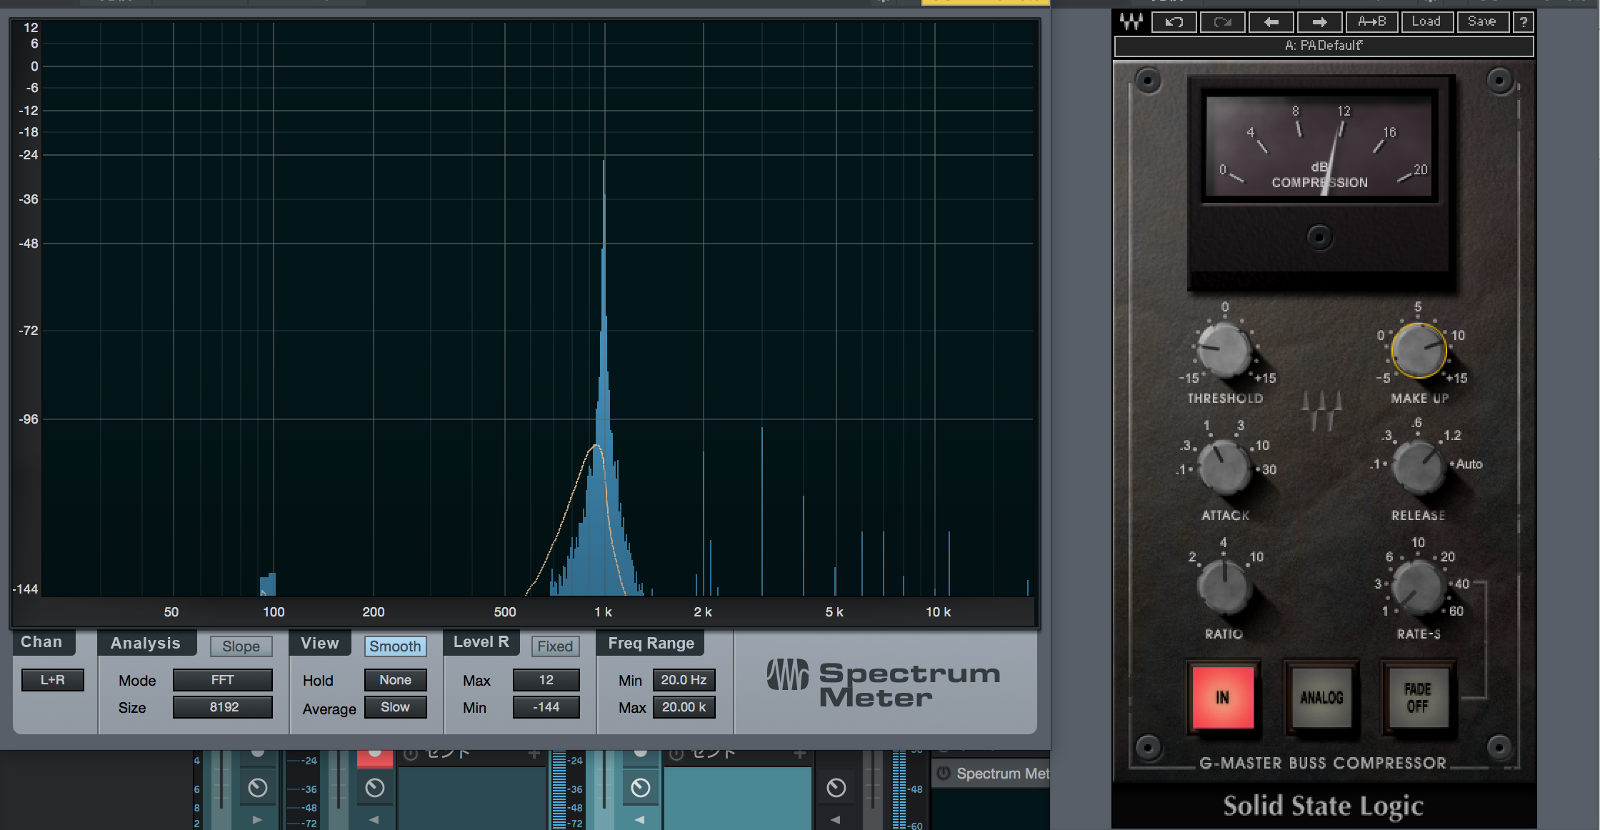
Task: Click the left-pointing arrow on the light-teal channel
Action: click(x=640, y=819)
